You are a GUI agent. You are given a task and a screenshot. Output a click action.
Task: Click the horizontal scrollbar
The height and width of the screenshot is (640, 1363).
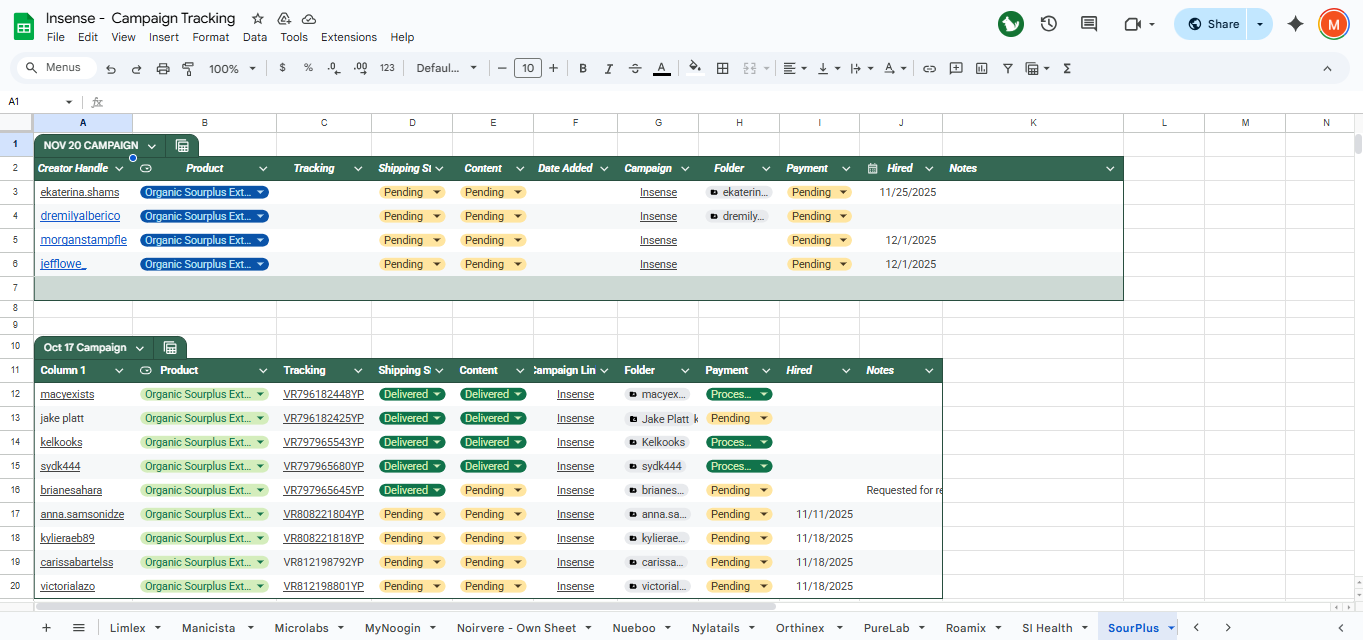coord(405,606)
